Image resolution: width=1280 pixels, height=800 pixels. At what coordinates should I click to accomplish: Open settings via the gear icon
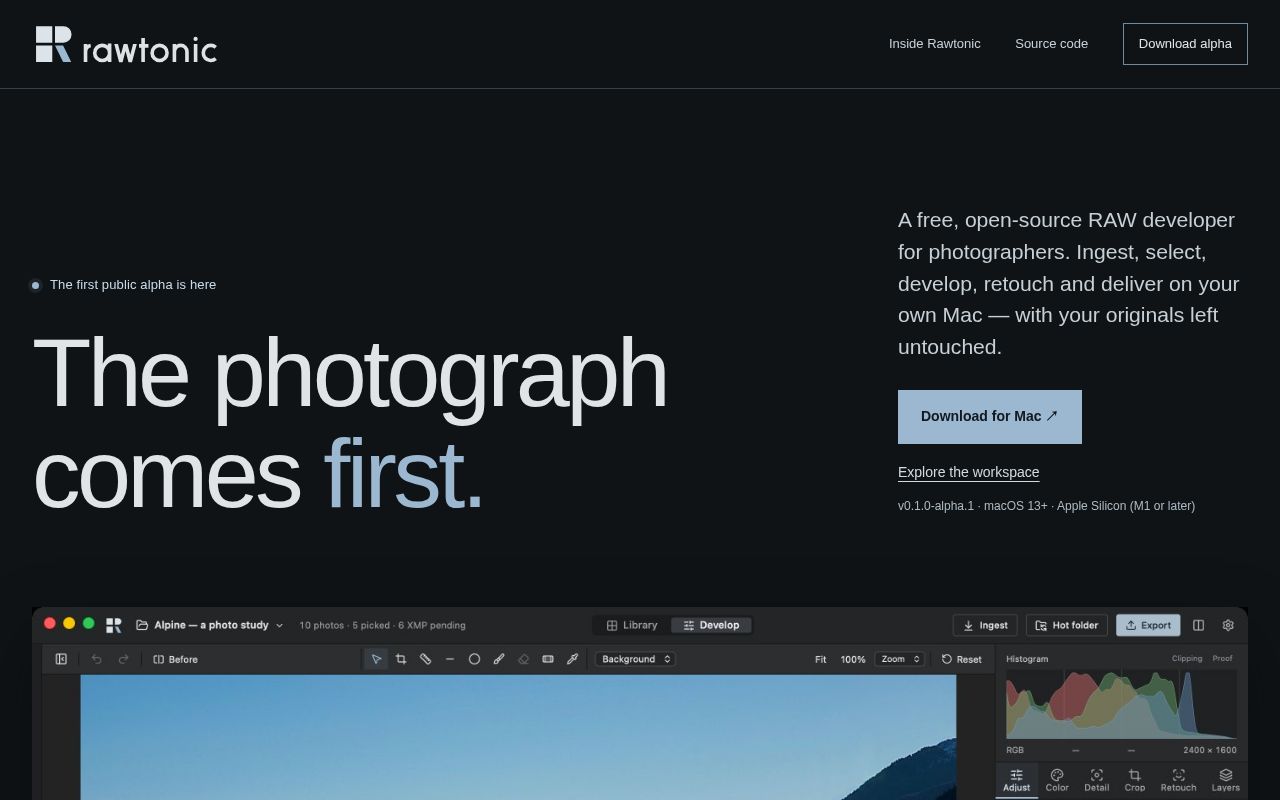[x=1228, y=625]
